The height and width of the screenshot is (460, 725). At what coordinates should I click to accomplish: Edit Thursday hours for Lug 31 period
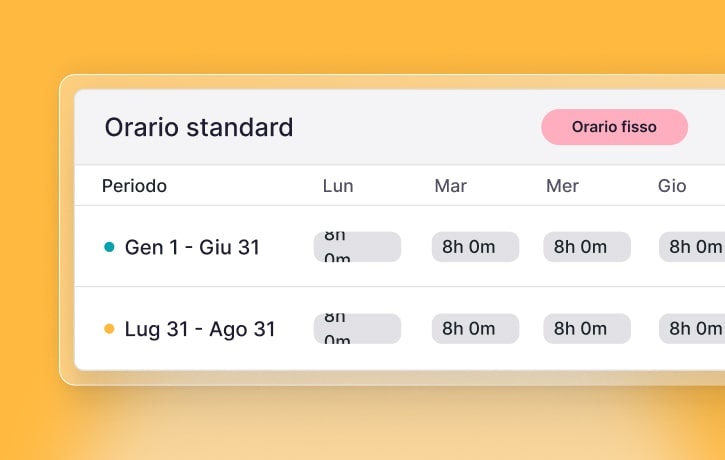tap(692, 329)
